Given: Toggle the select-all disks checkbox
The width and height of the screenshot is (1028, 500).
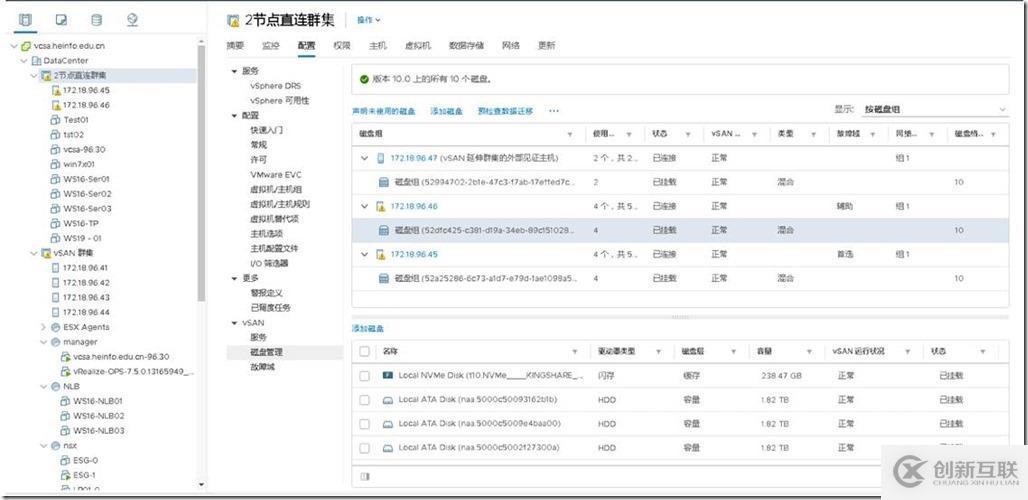Looking at the screenshot, I should (365, 352).
